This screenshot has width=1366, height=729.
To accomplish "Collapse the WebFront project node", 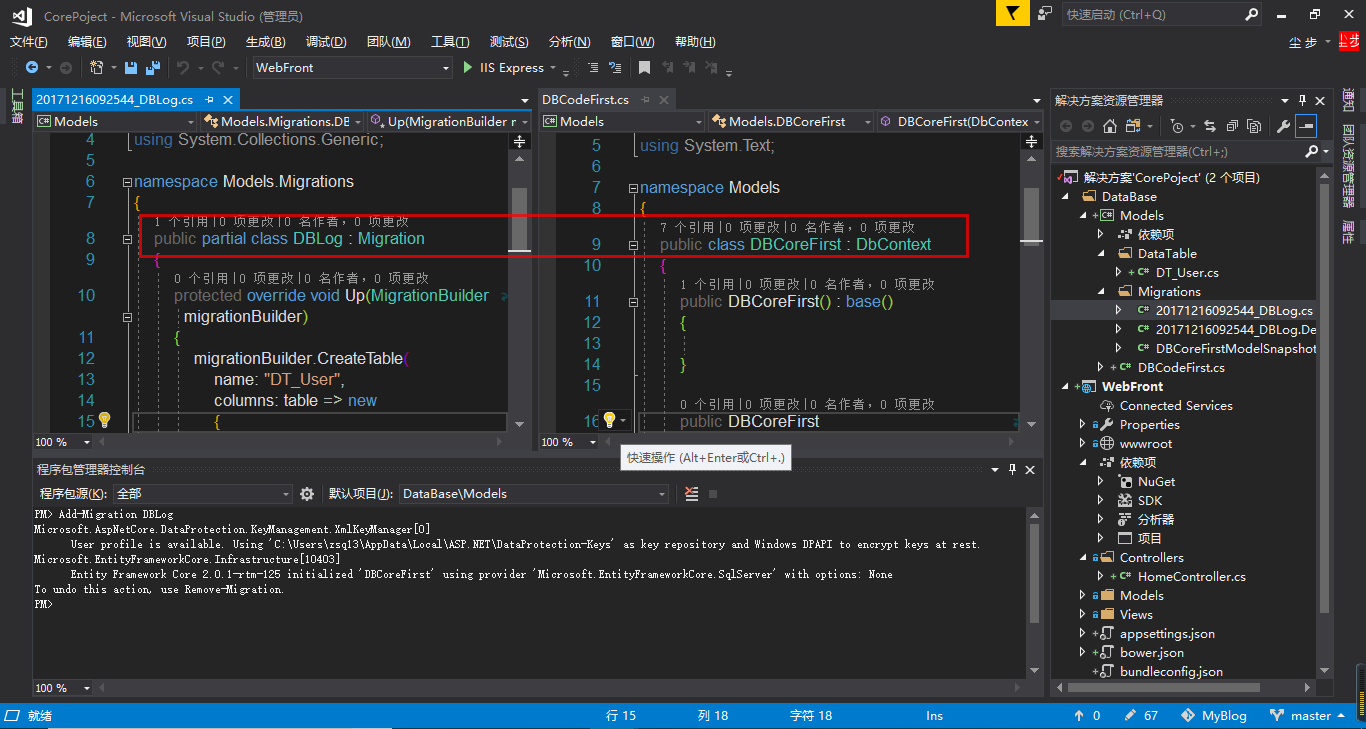I will coord(1065,386).
